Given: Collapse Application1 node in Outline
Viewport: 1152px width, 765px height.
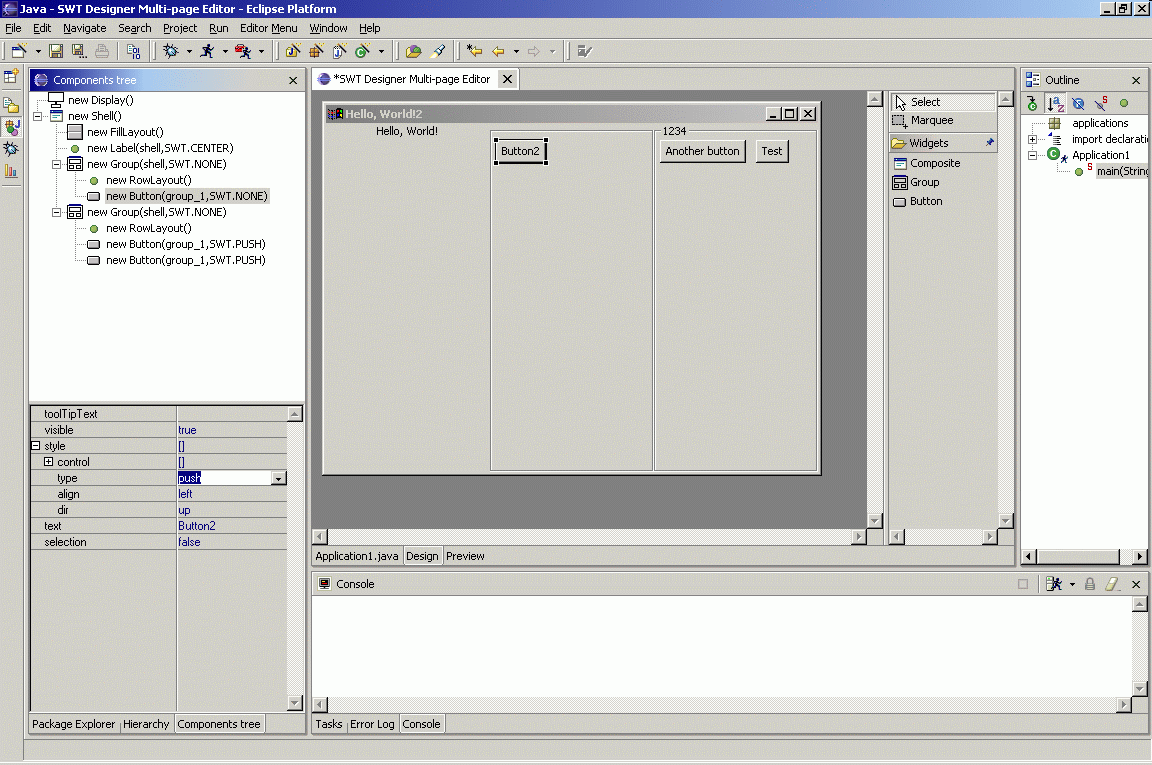Looking at the screenshot, I should pos(1032,155).
